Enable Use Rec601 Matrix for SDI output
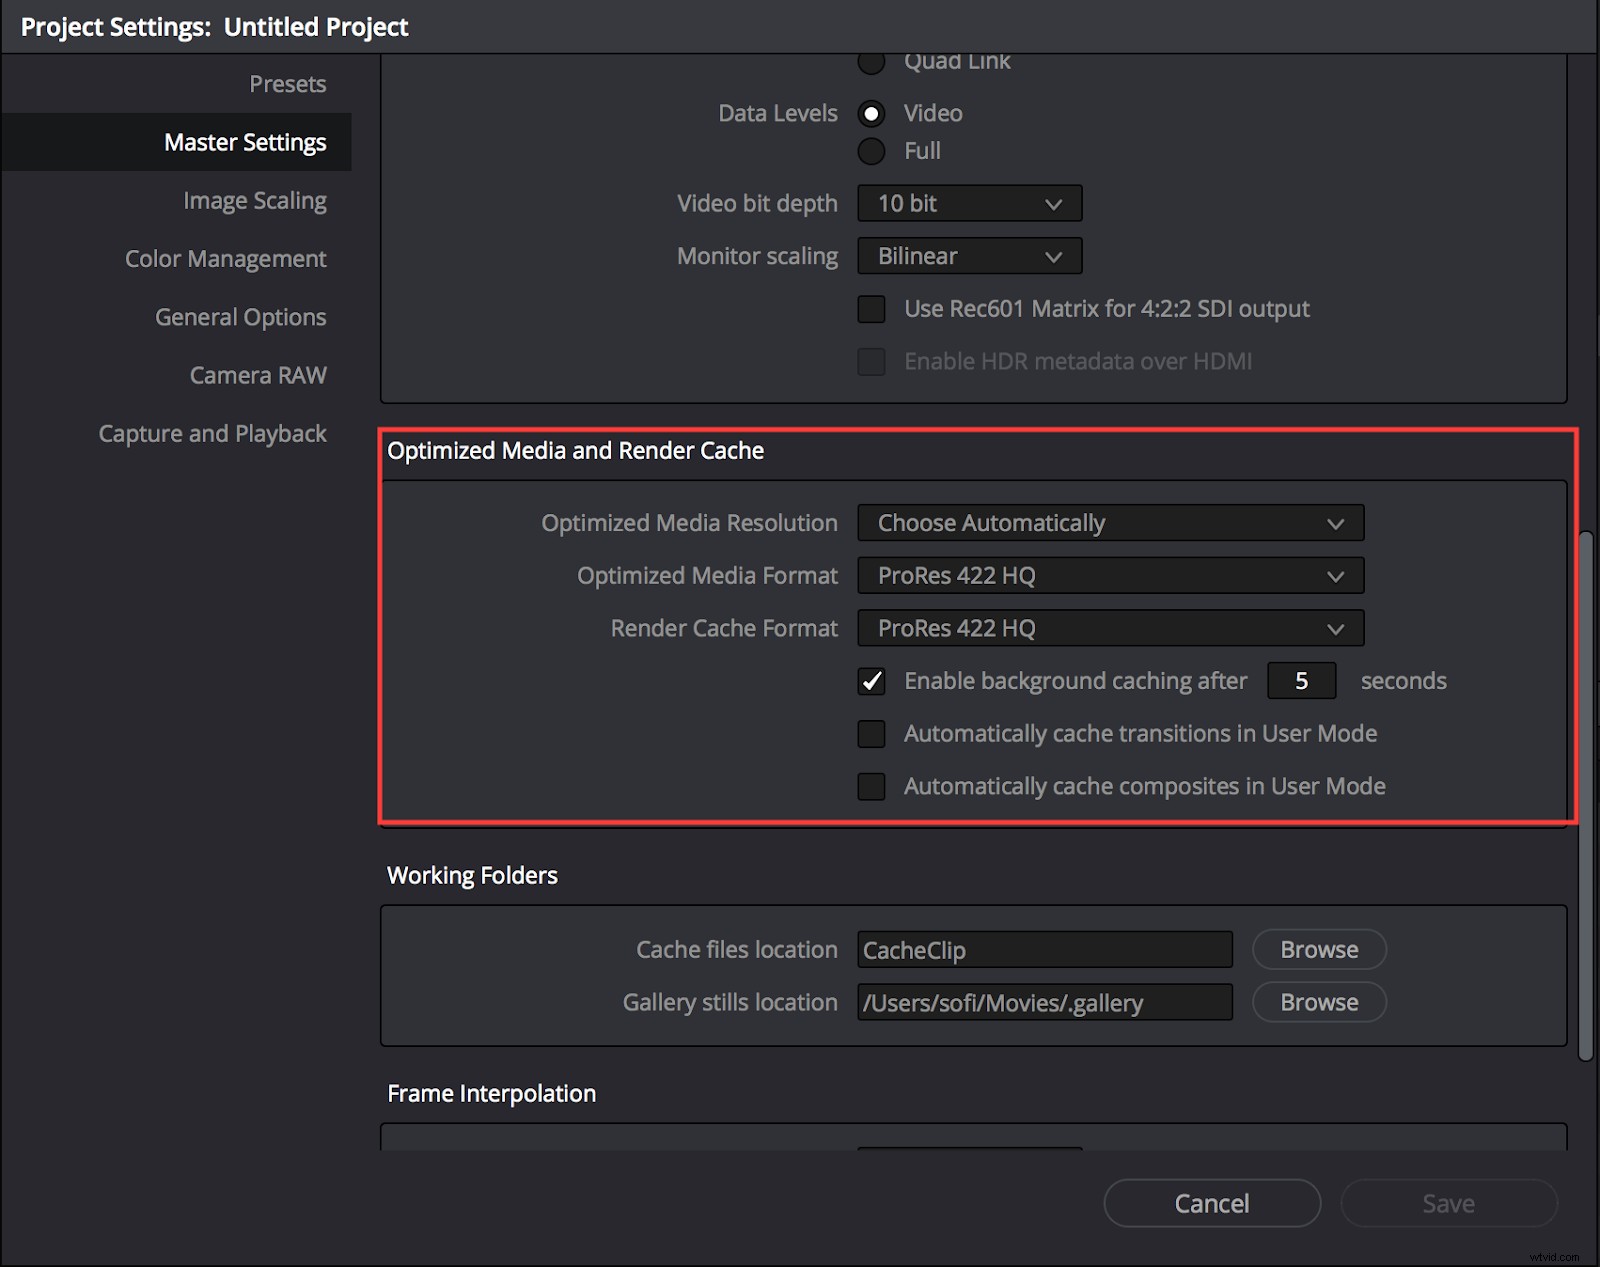 [x=871, y=309]
